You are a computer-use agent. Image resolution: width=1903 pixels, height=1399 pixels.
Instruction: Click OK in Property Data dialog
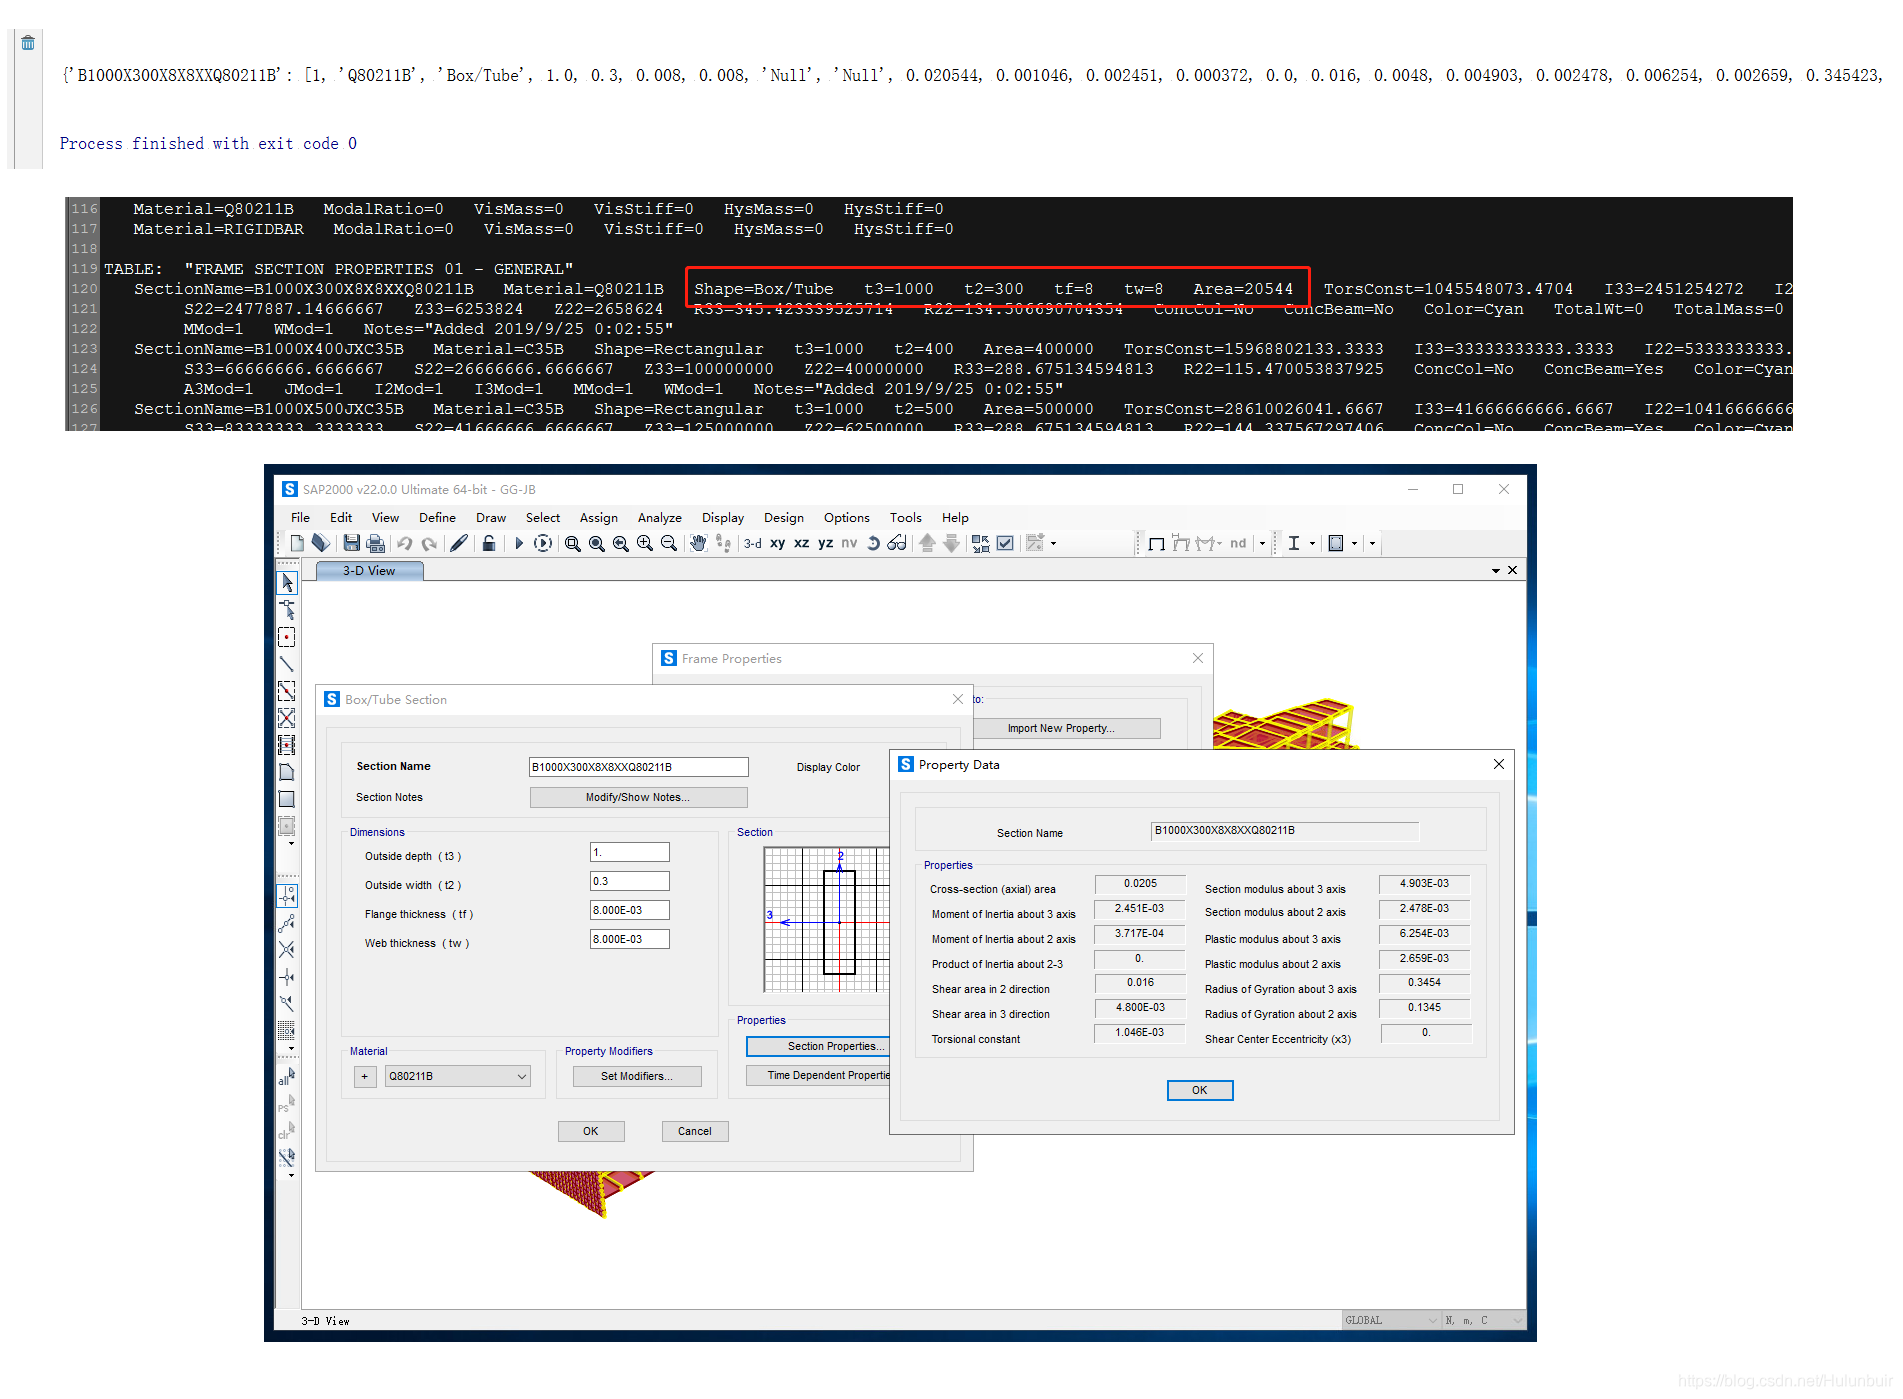coord(1199,1090)
